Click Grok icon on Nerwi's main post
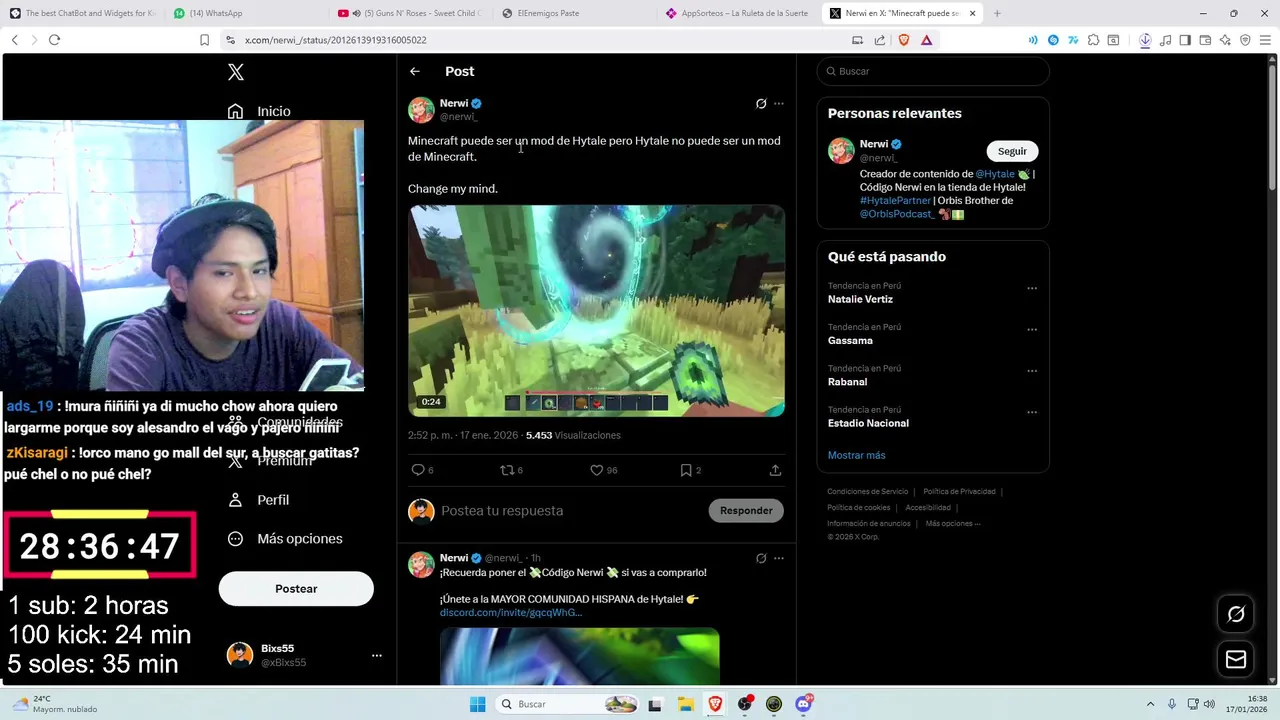 click(x=761, y=104)
